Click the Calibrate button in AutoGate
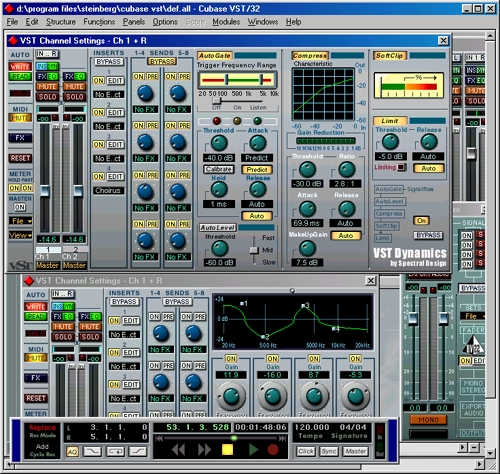The height and width of the screenshot is (474, 500). click(x=219, y=169)
